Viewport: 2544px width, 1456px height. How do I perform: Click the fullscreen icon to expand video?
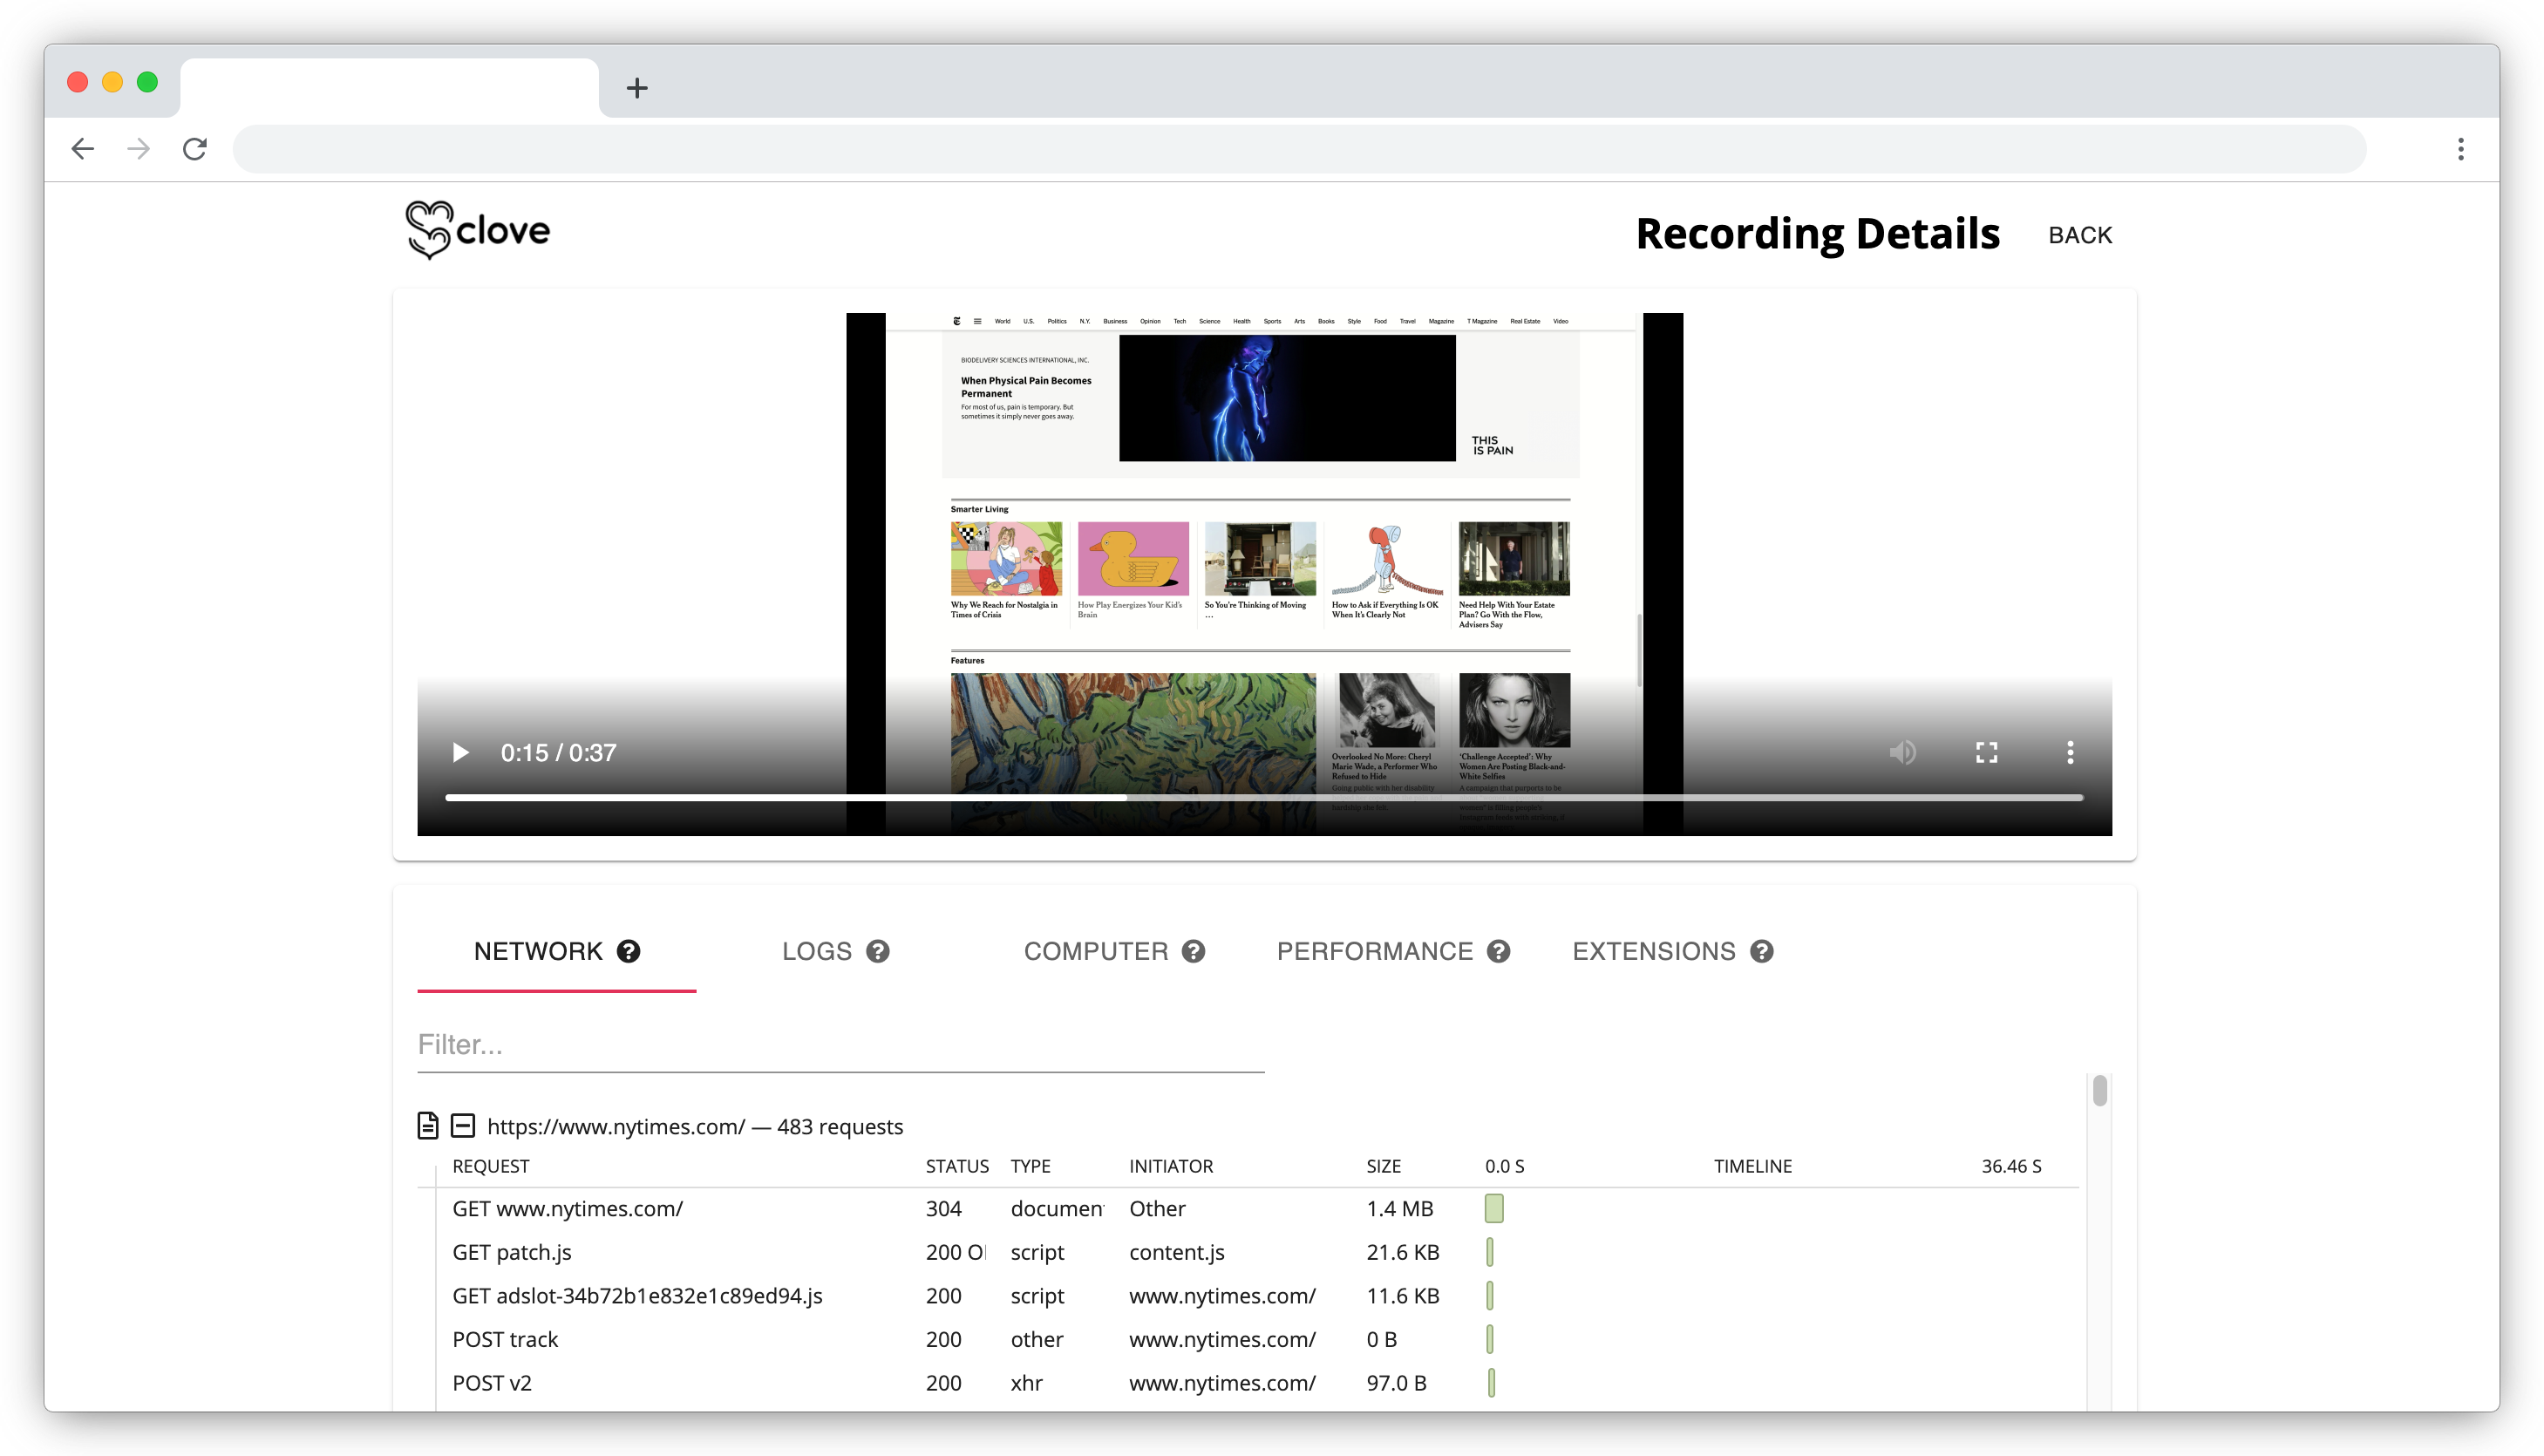pyautogui.click(x=1987, y=752)
